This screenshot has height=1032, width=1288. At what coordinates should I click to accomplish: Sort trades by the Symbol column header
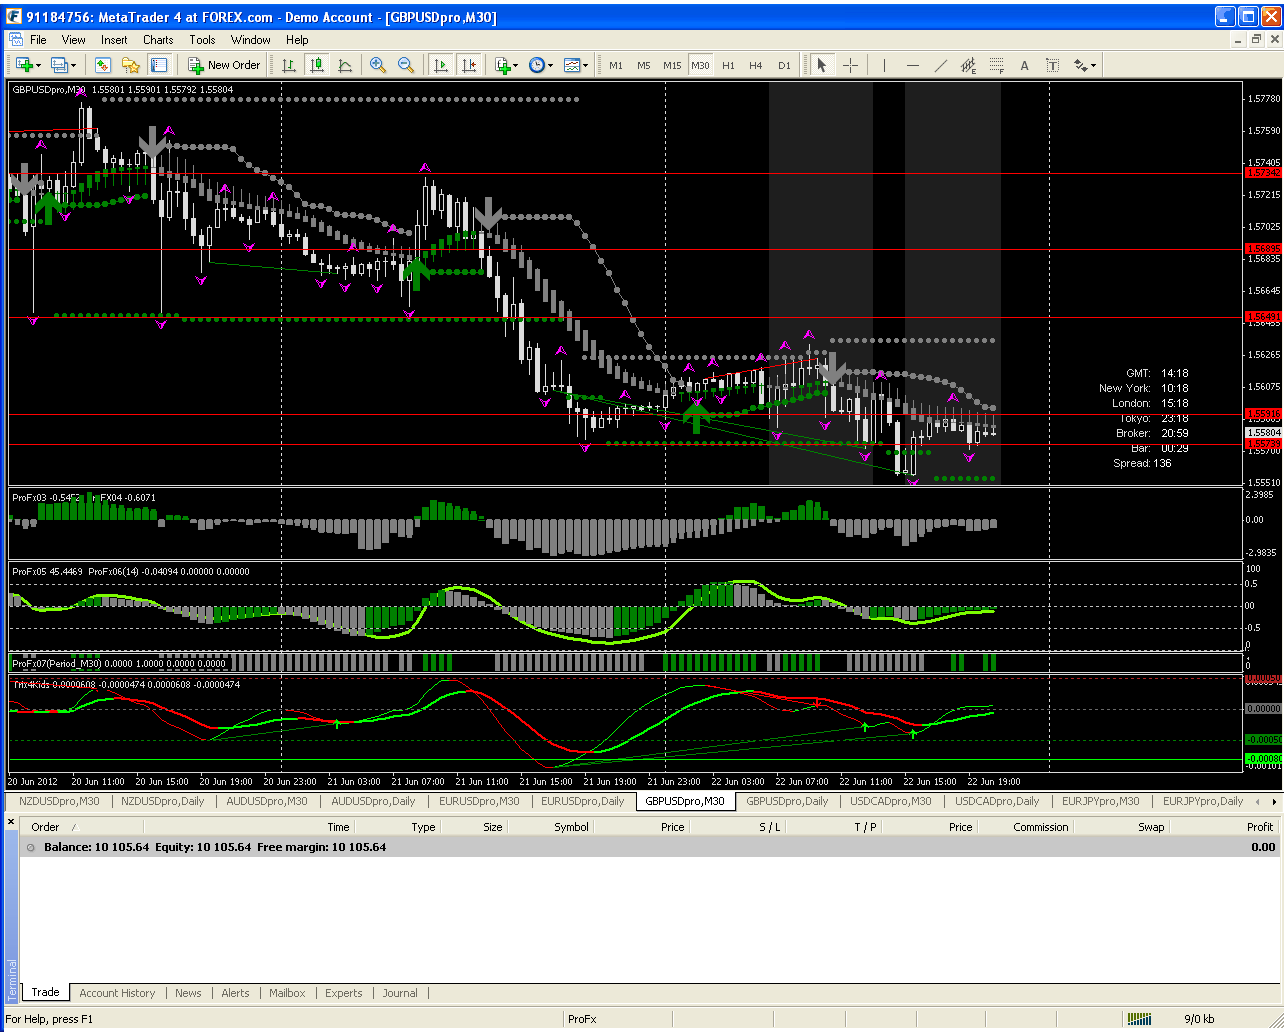pos(551,827)
